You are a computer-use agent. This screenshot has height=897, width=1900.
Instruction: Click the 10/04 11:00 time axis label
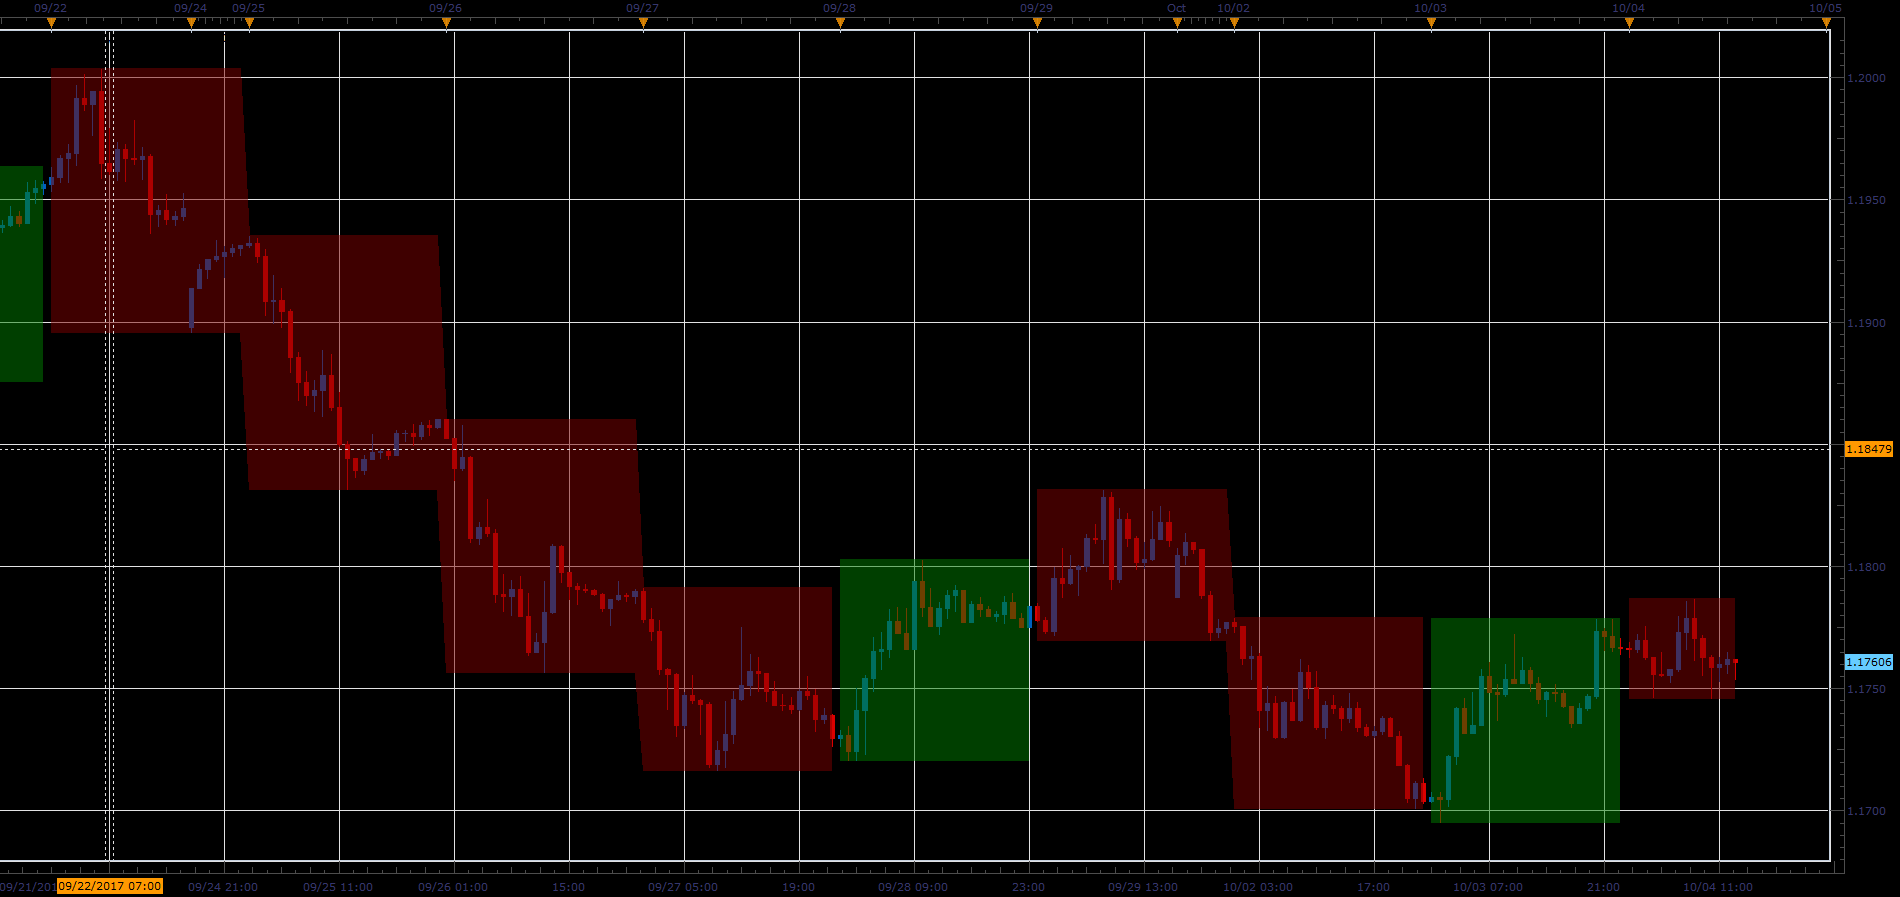pyautogui.click(x=1718, y=887)
